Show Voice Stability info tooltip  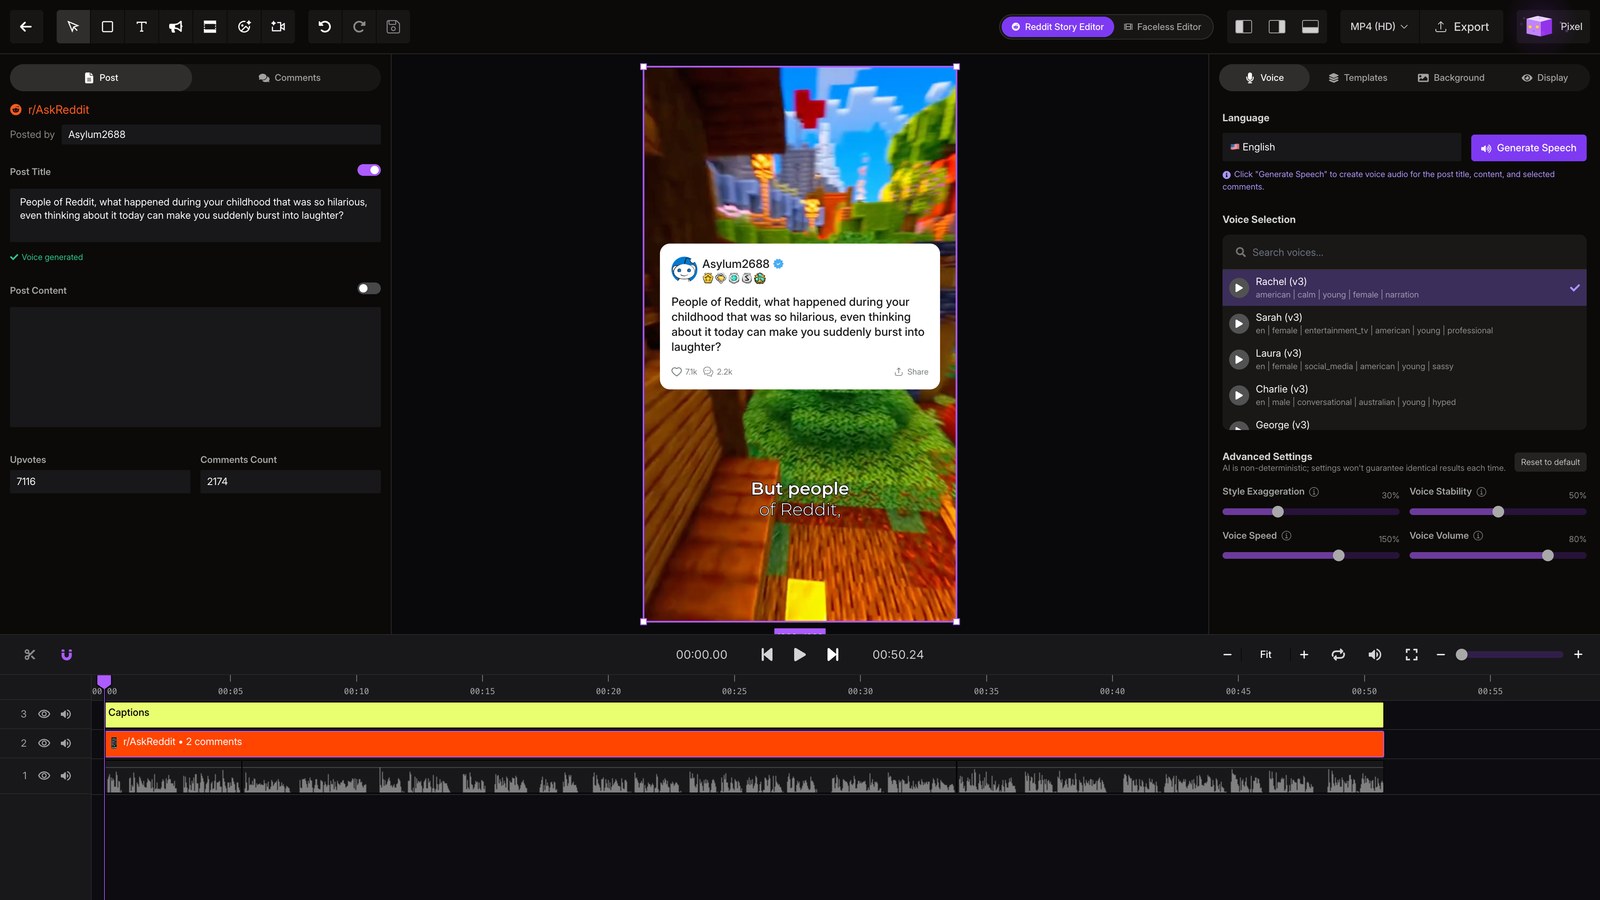click(1481, 492)
